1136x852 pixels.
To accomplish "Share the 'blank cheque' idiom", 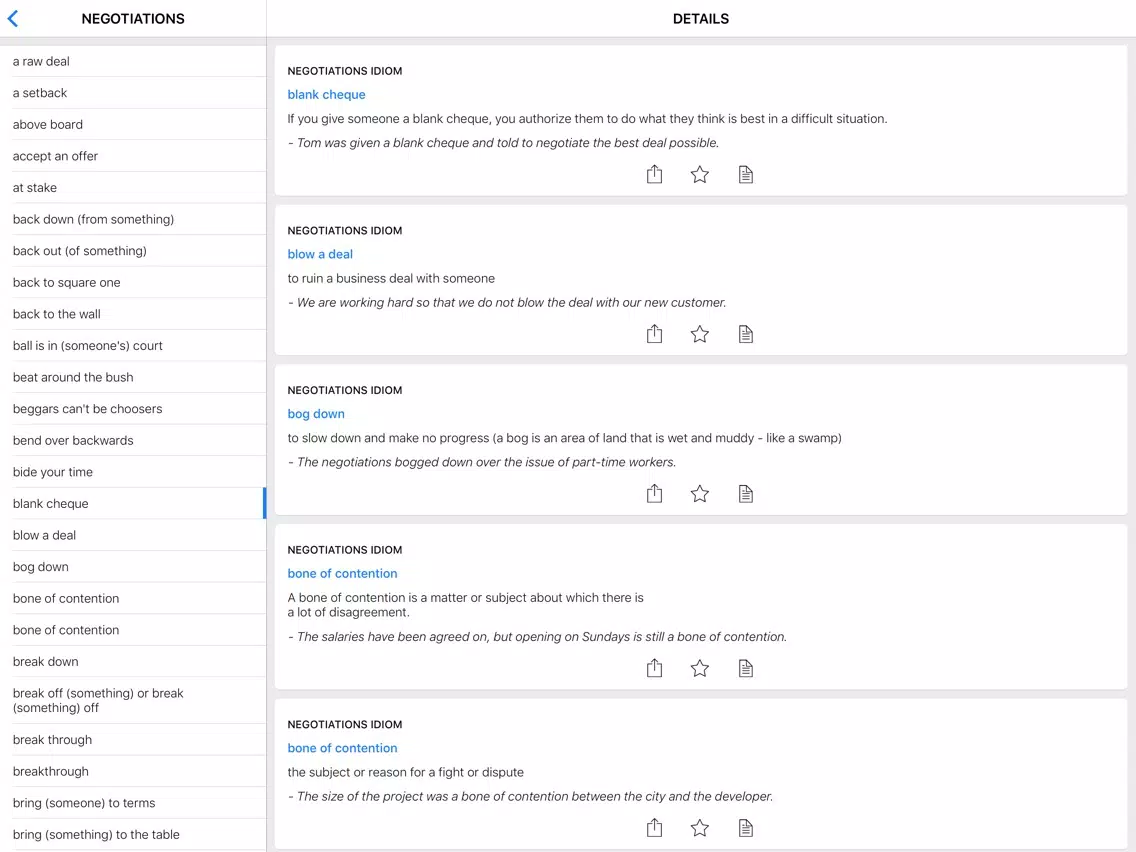I will [654, 175].
